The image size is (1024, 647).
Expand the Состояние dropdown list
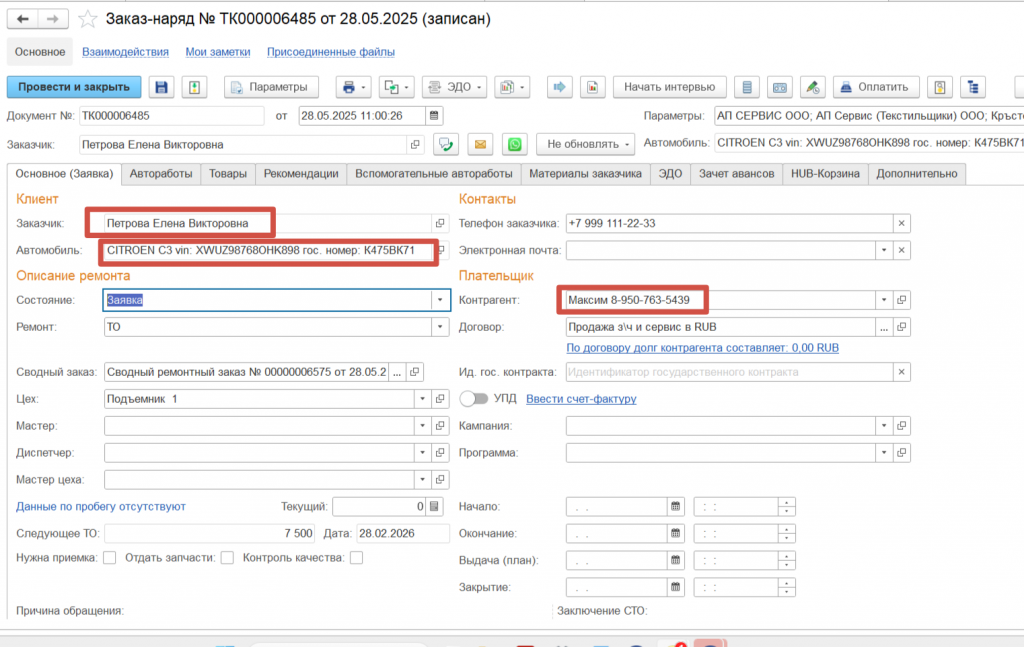pyautogui.click(x=440, y=299)
